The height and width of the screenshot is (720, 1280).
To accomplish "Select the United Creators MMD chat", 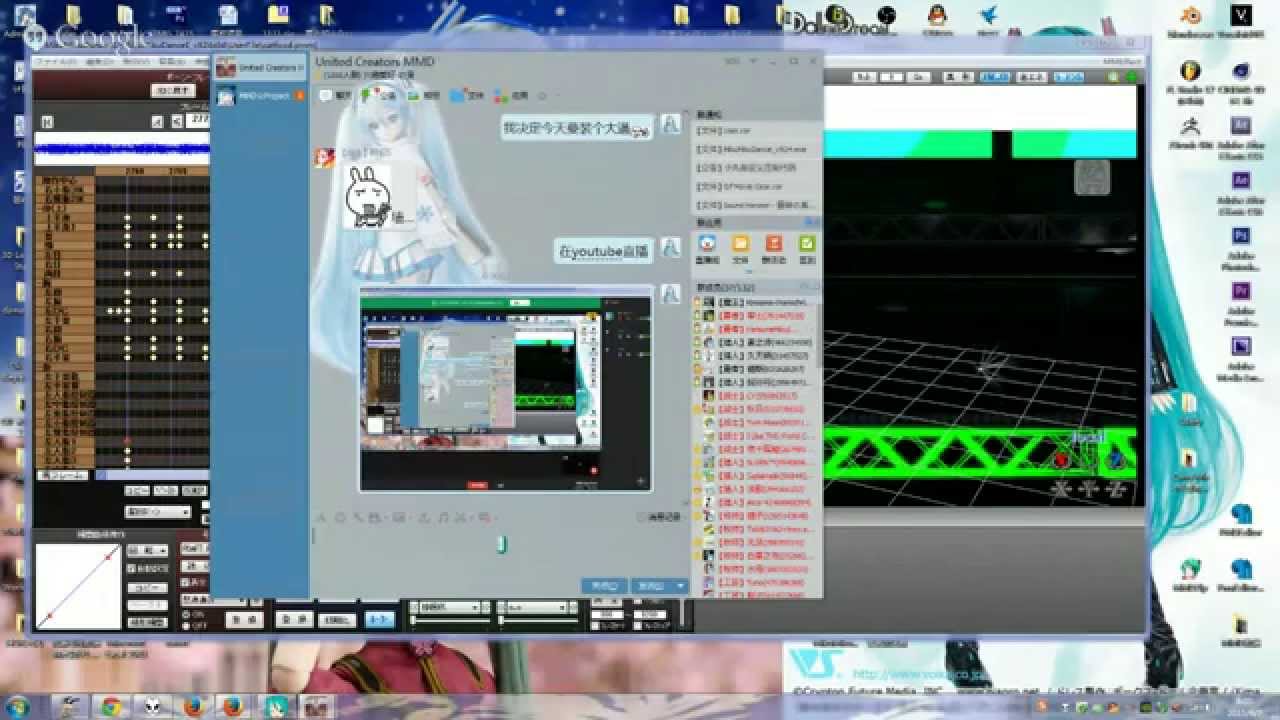I will pyautogui.click(x=261, y=67).
